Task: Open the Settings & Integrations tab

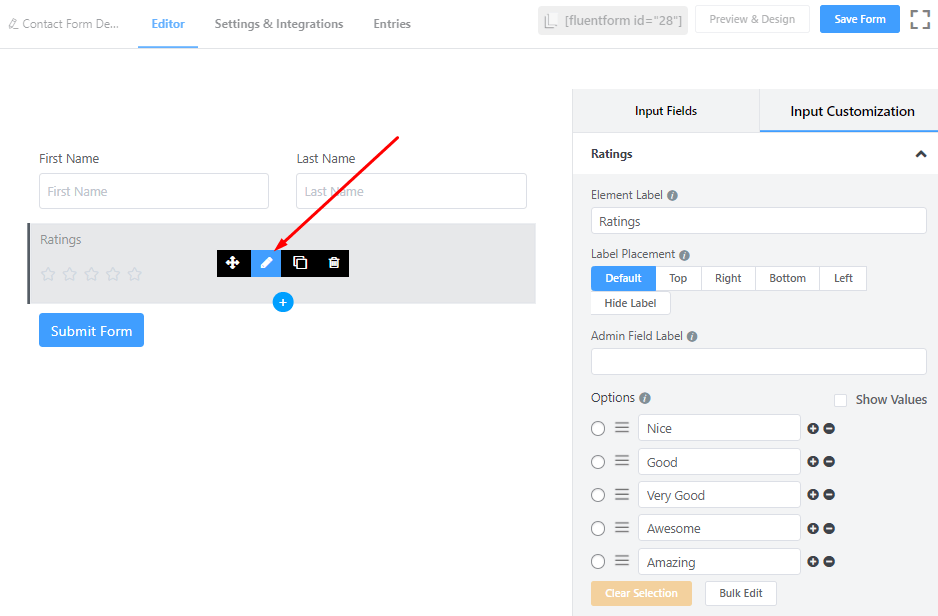Action: point(278,24)
